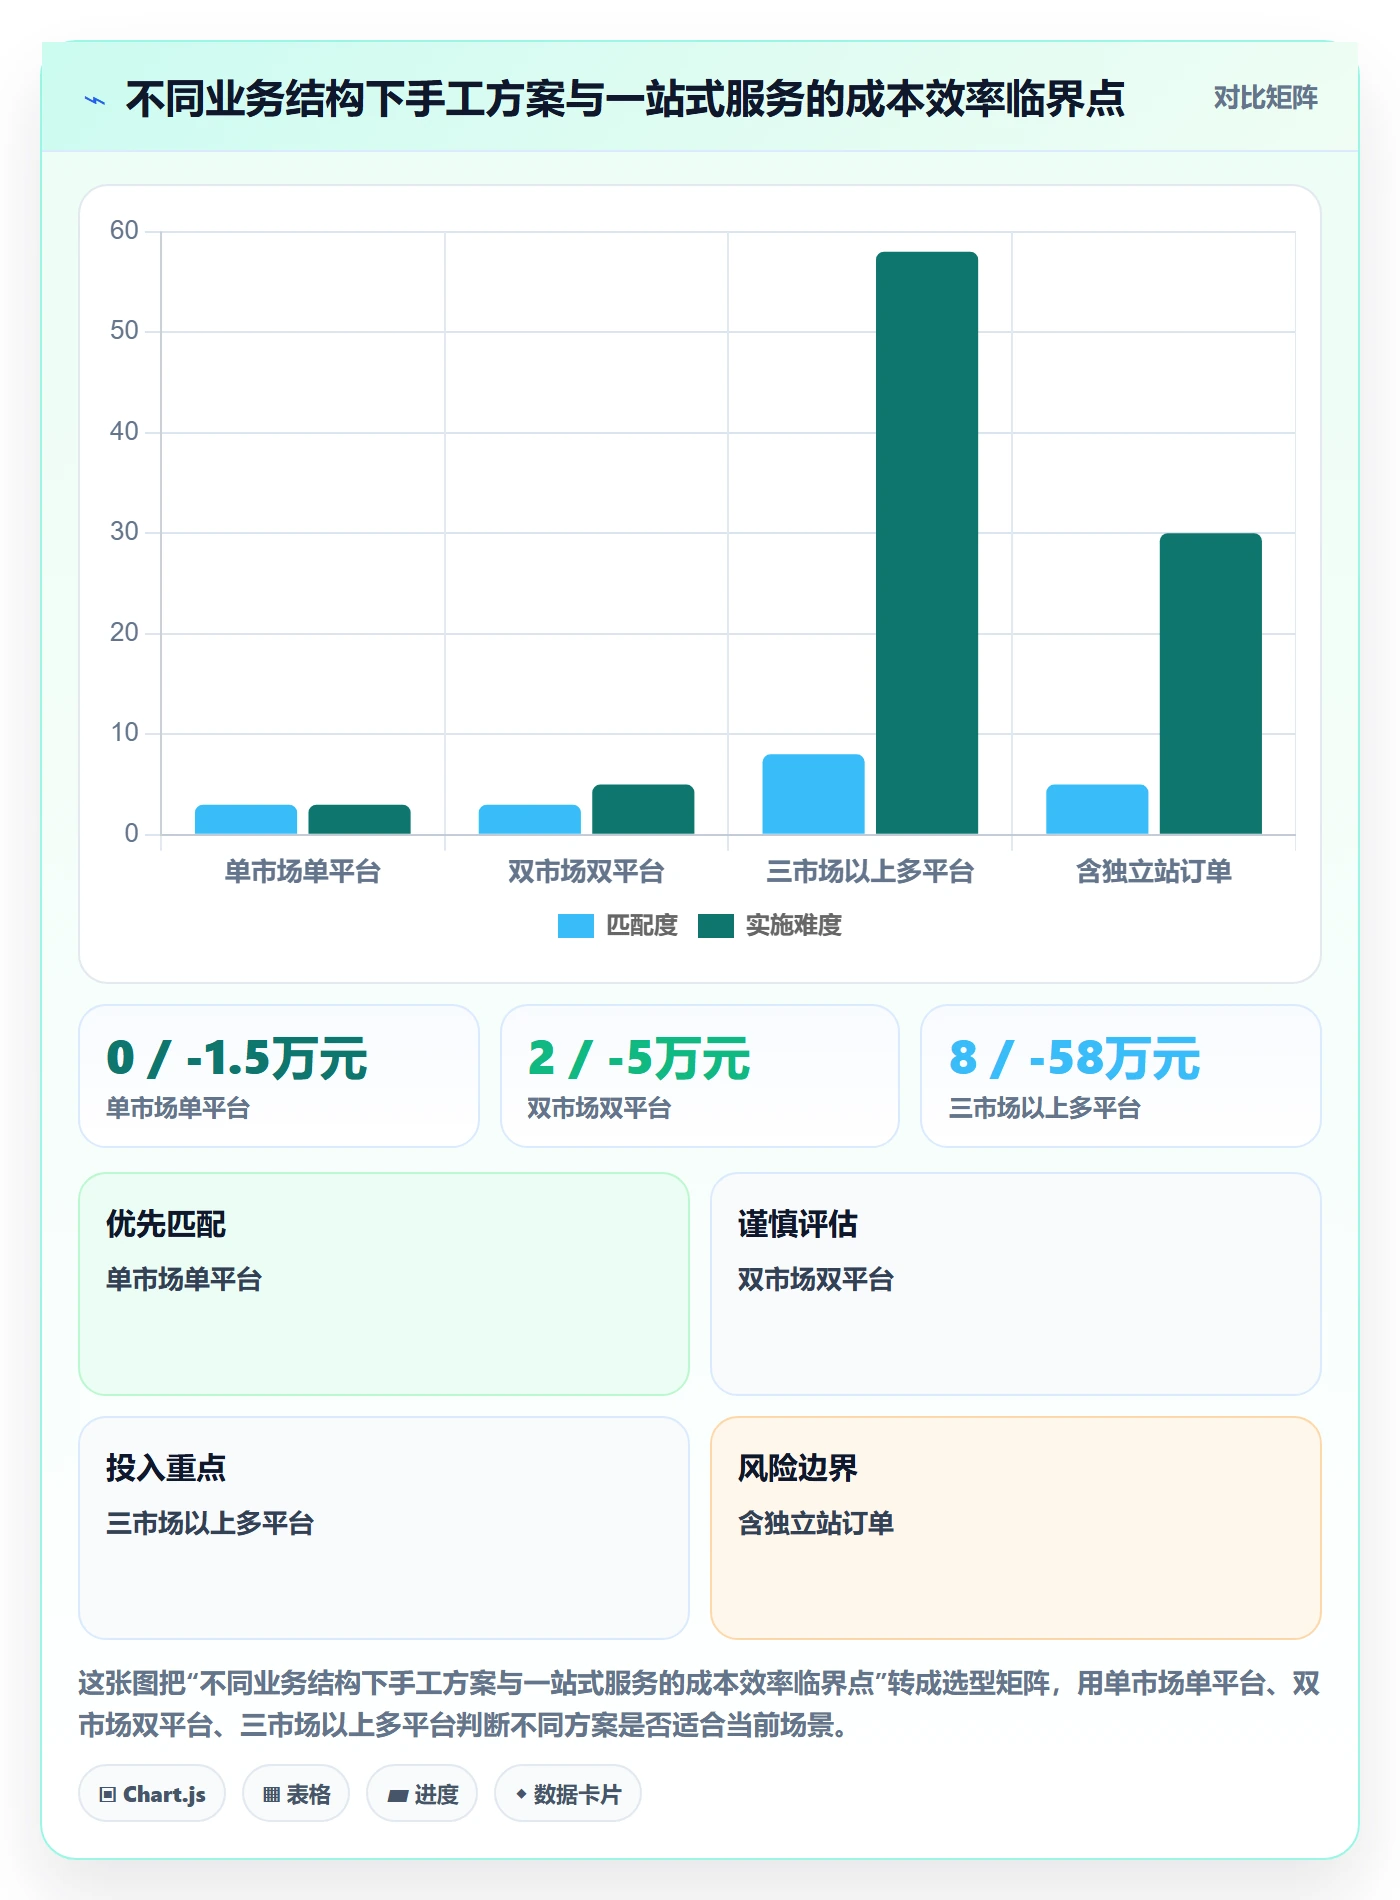Click the diamond icon in the 数据卡片 chip
1400x1900 pixels.
521,1795
